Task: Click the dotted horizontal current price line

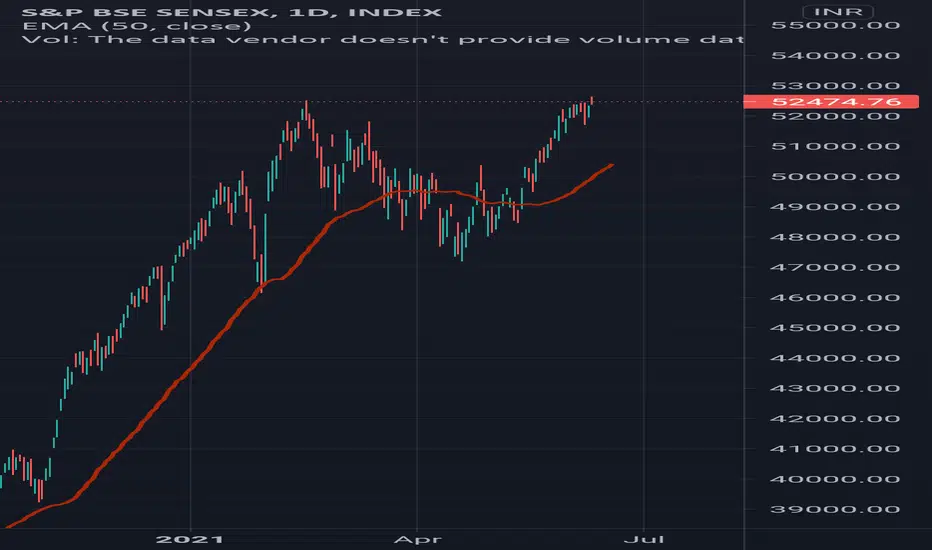Action: coord(371,102)
